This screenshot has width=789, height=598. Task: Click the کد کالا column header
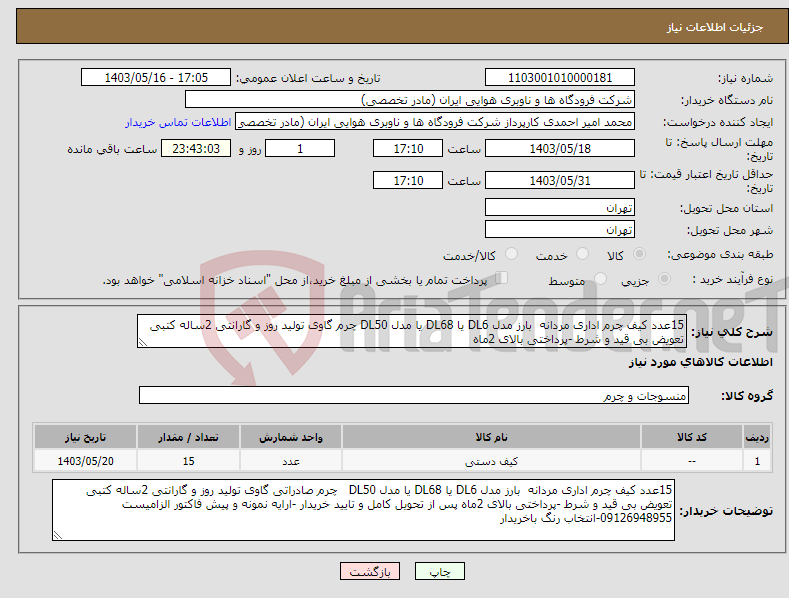692,437
